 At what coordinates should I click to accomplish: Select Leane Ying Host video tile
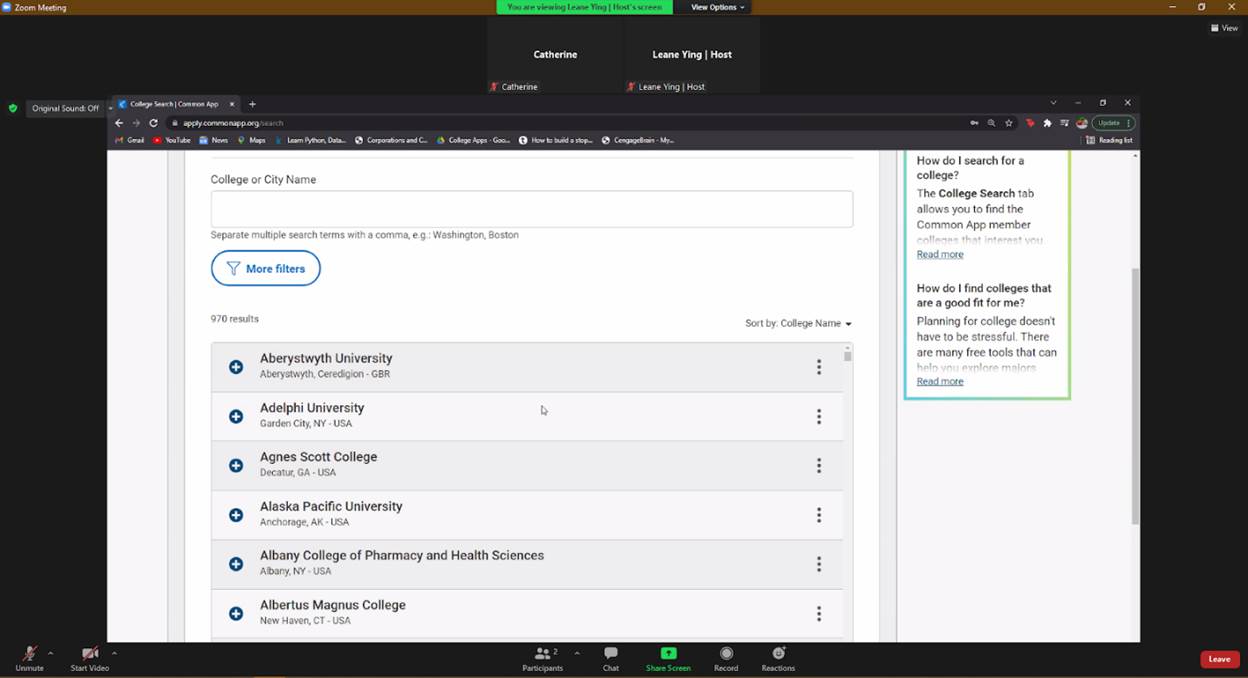tap(692, 55)
